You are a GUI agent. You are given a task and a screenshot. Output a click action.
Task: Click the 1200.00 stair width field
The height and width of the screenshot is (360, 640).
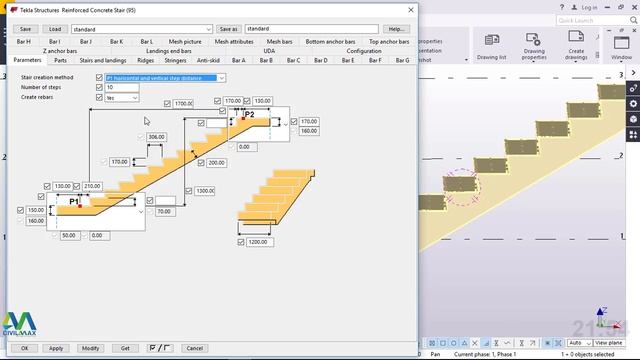coord(260,242)
